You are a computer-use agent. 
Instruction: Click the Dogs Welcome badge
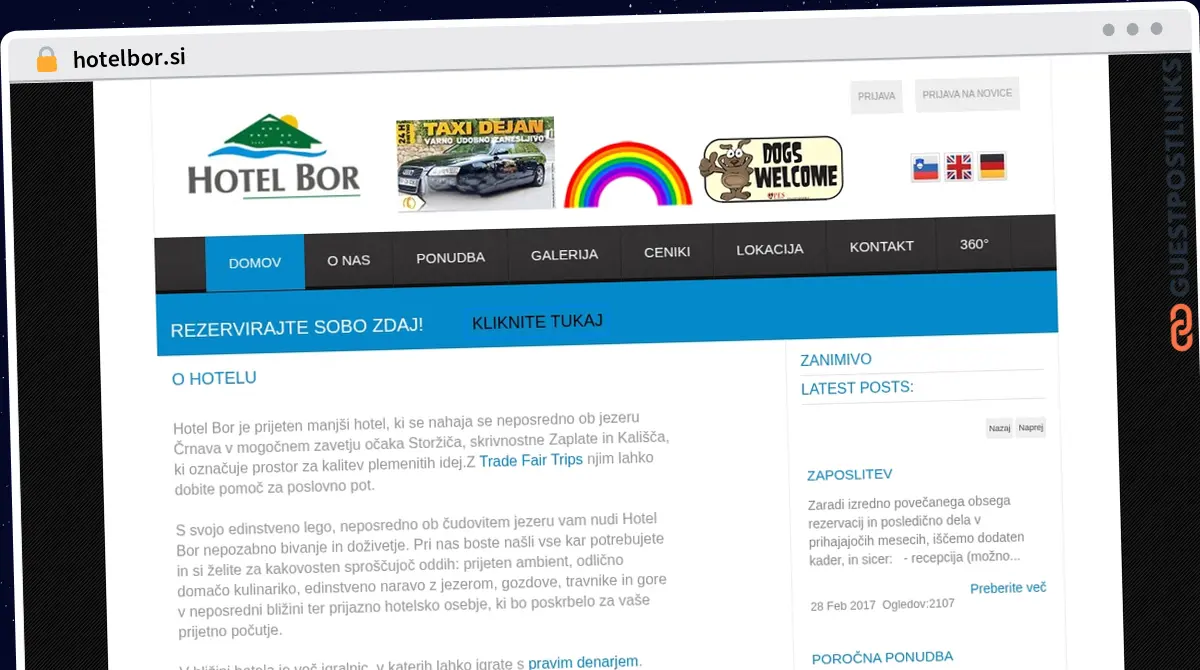point(771,169)
